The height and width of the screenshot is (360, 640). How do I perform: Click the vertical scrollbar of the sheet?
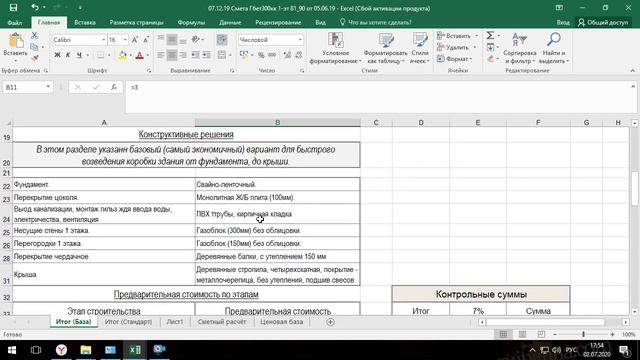635,189
